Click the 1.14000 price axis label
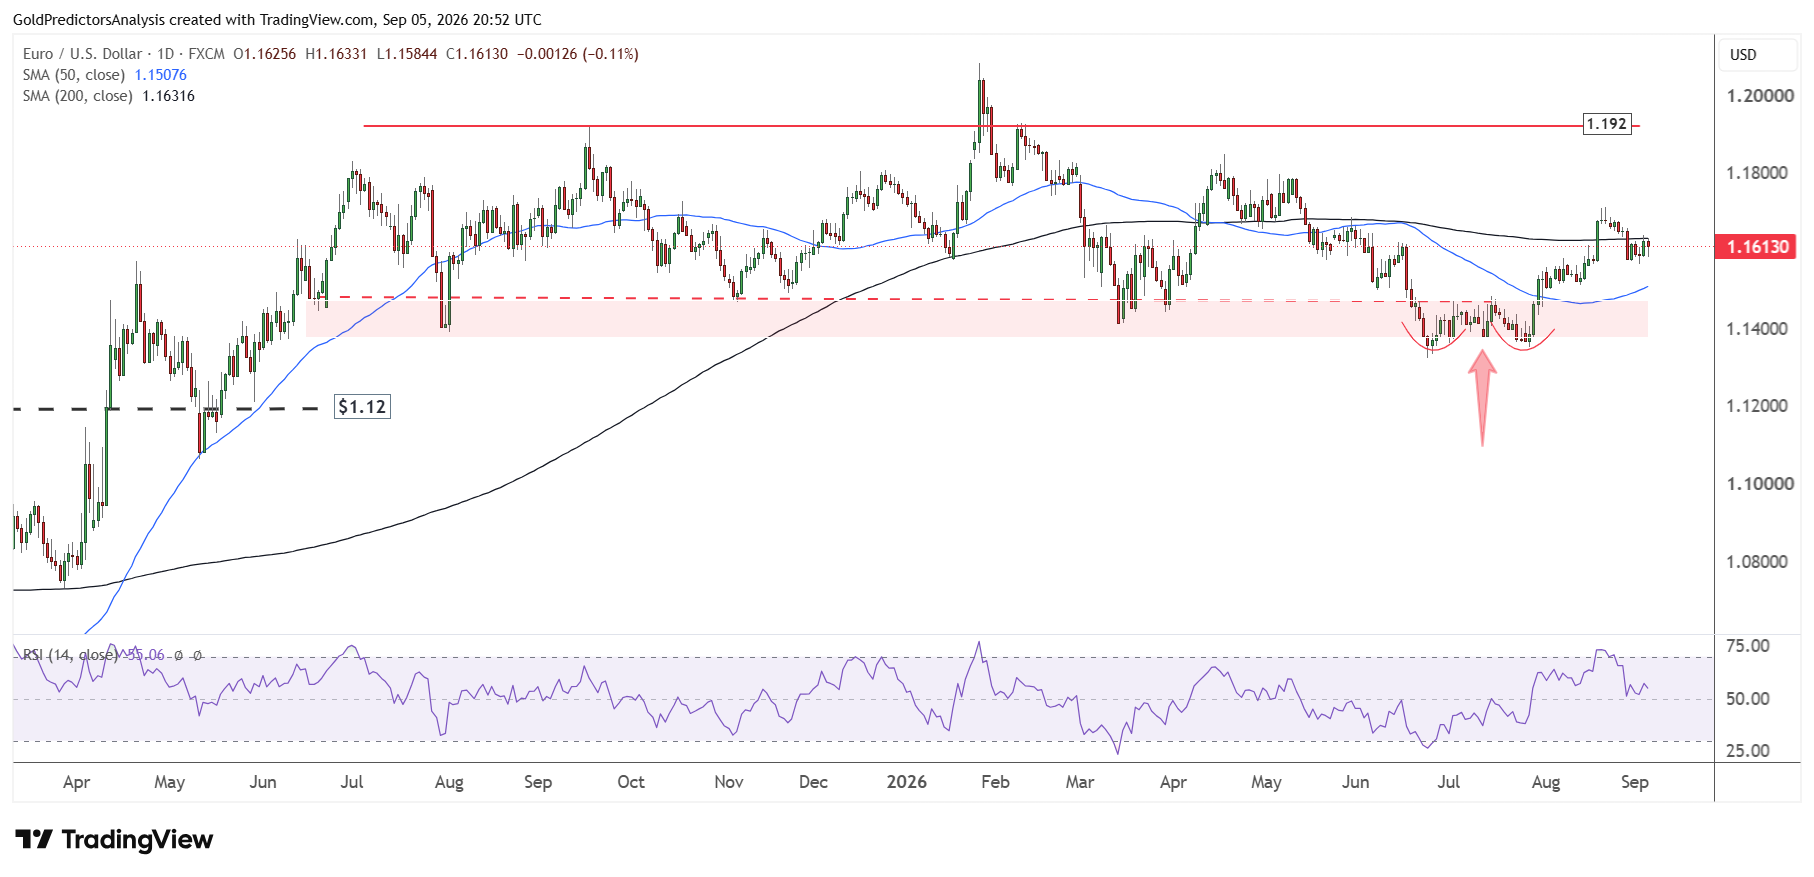The width and height of the screenshot is (1814, 877). pyautogui.click(x=1759, y=329)
